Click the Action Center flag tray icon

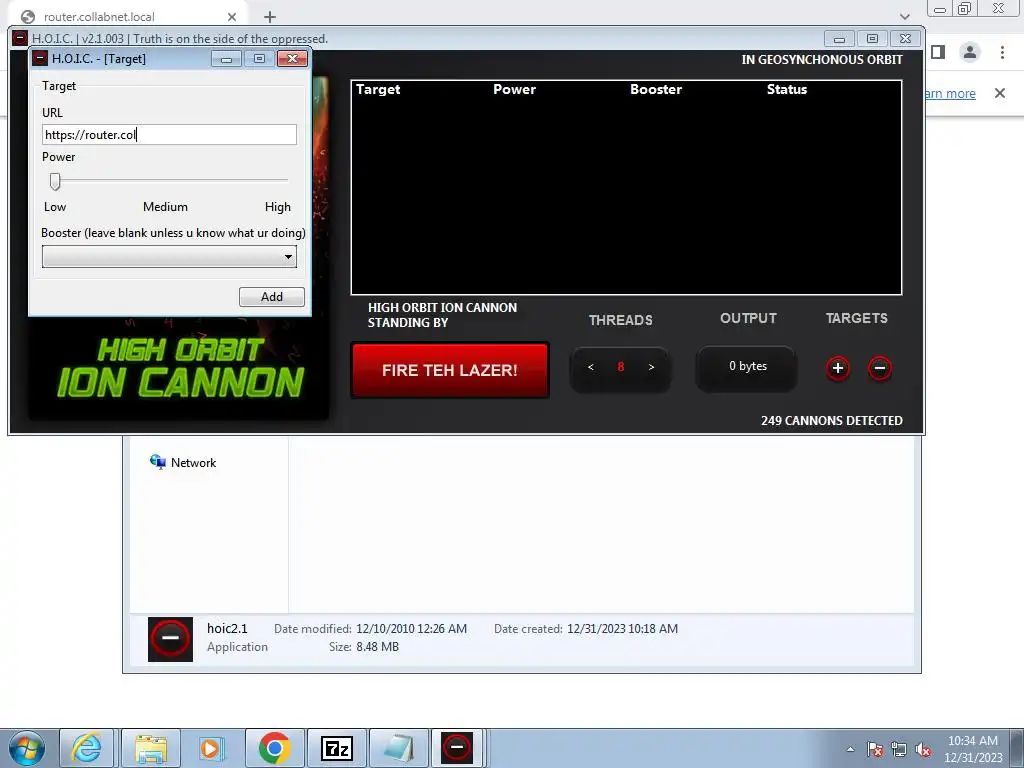(x=875, y=749)
